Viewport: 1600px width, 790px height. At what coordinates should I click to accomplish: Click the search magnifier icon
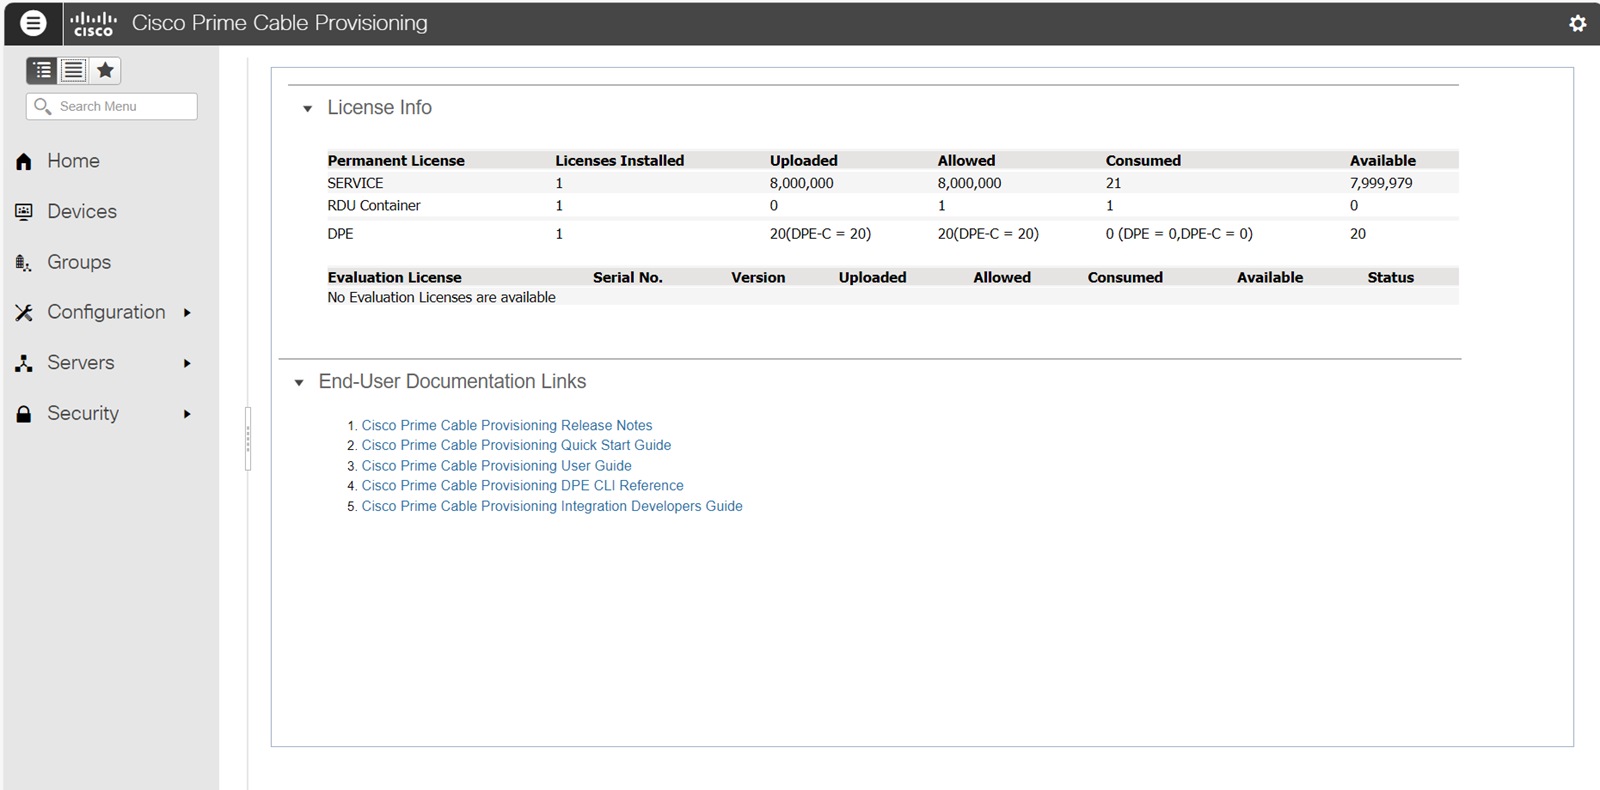tap(42, 106)
